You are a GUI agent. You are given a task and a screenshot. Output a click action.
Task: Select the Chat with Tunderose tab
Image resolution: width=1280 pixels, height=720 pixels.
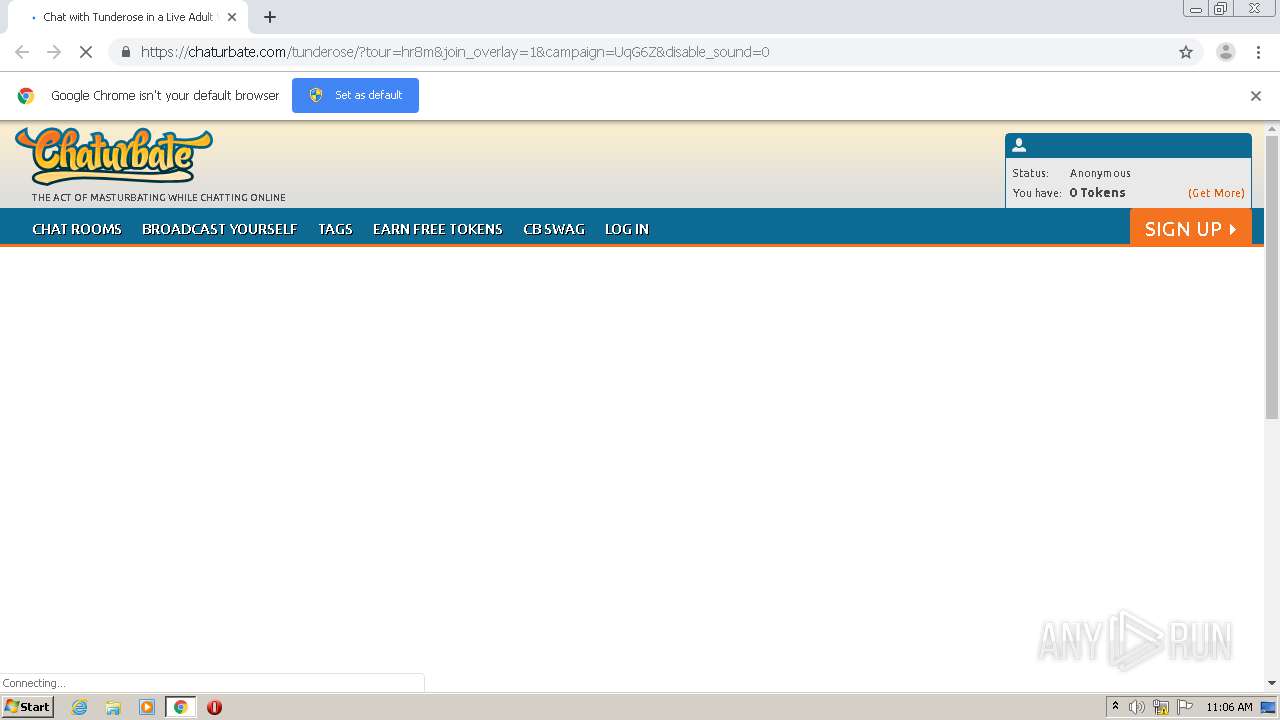(127, 17)
